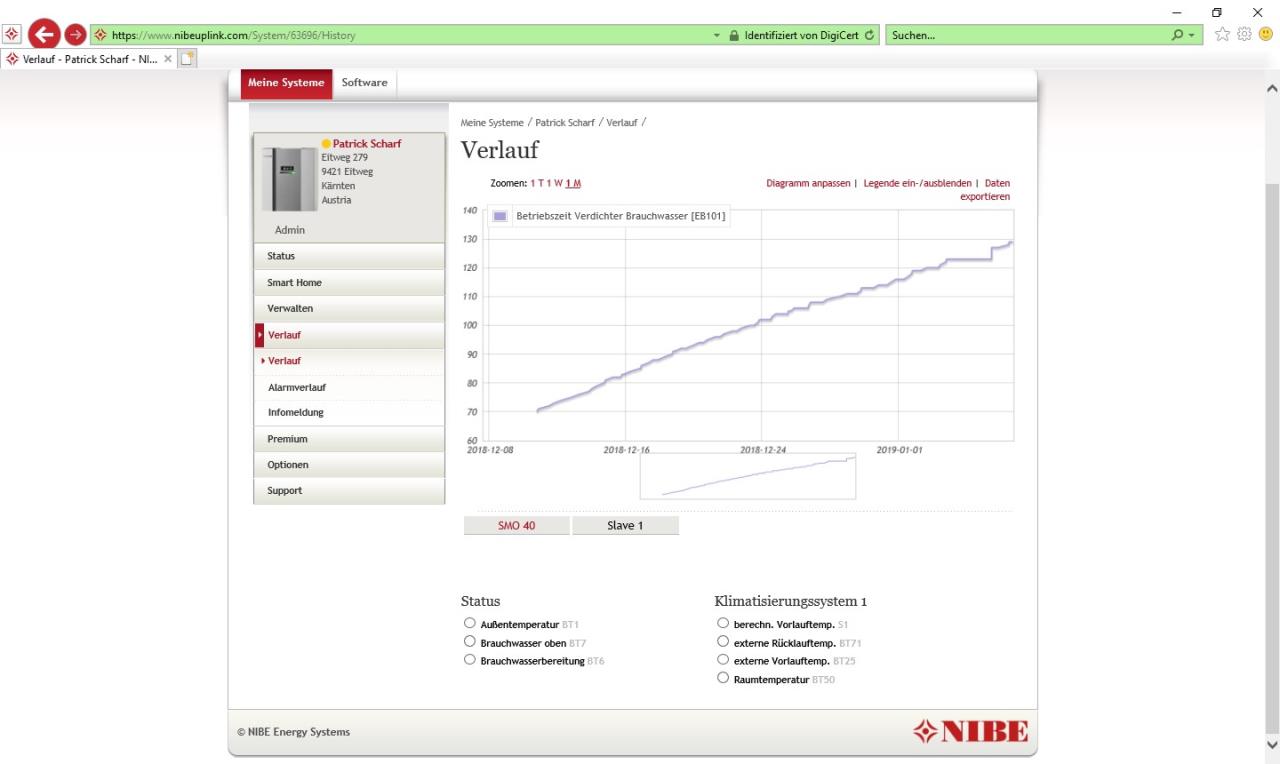Click Verlauf breadcrumb link

pos(622,123)
